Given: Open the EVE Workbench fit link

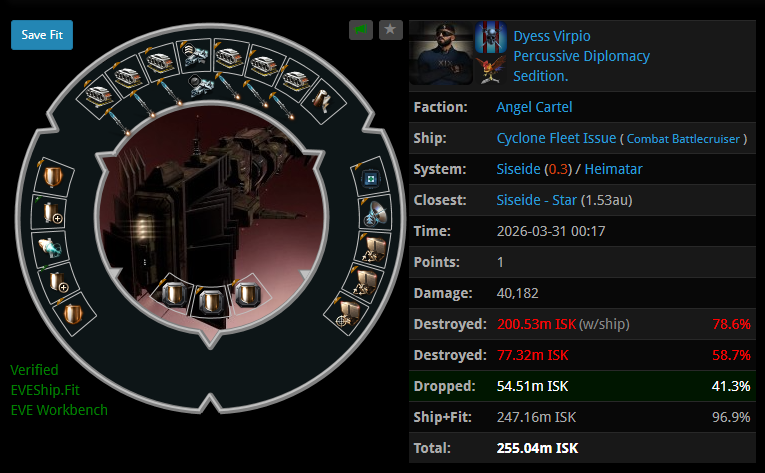Looking at the screenshot, I should pyautogui.click(x=59, y=410).
